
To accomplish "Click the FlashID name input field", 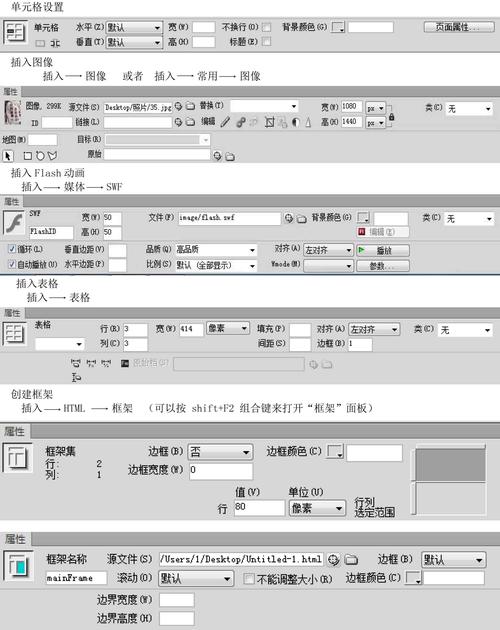I will 51,232.
